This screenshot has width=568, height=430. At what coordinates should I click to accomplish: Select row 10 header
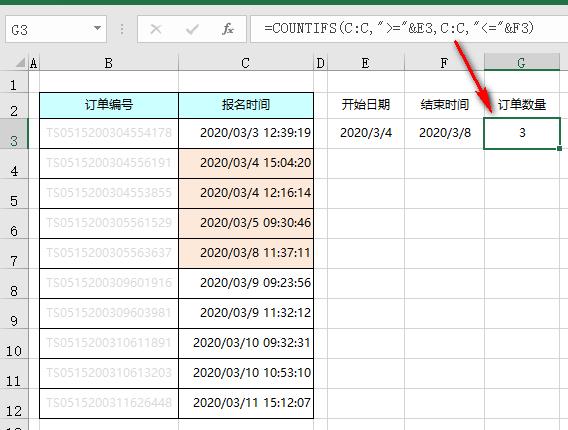click(14, 344)
